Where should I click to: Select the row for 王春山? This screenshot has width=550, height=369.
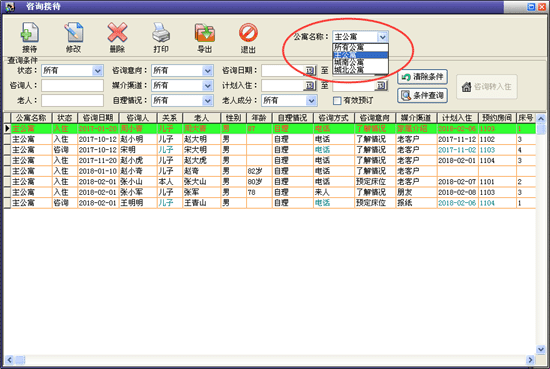(x=269, y=203)
